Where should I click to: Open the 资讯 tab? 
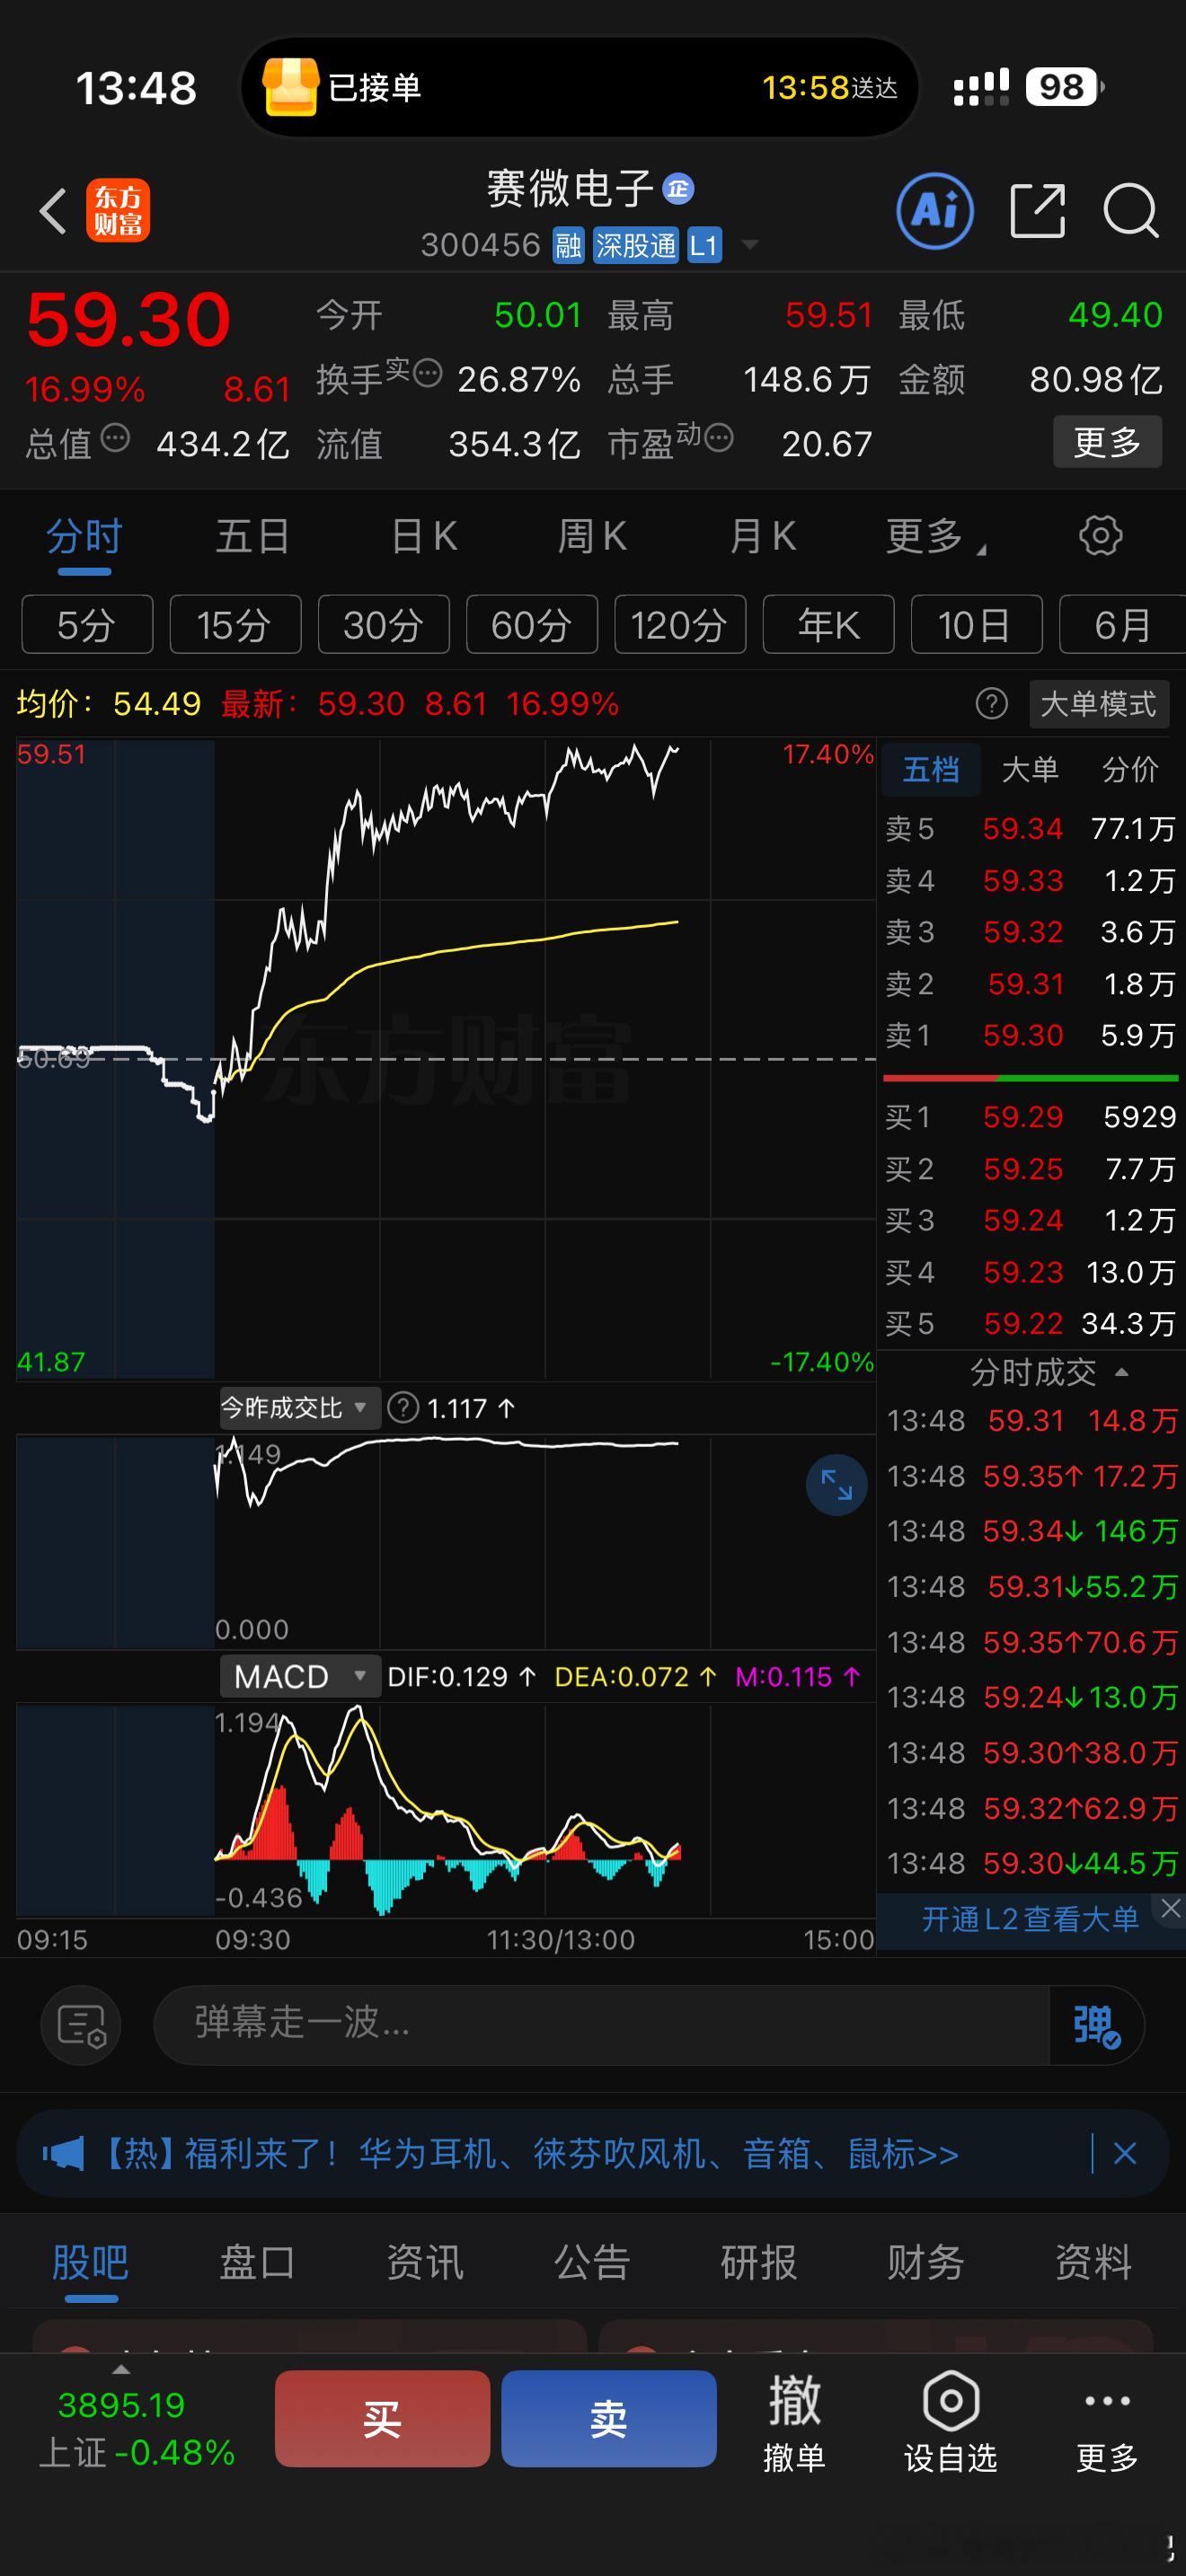click(x=425, y=2263)
